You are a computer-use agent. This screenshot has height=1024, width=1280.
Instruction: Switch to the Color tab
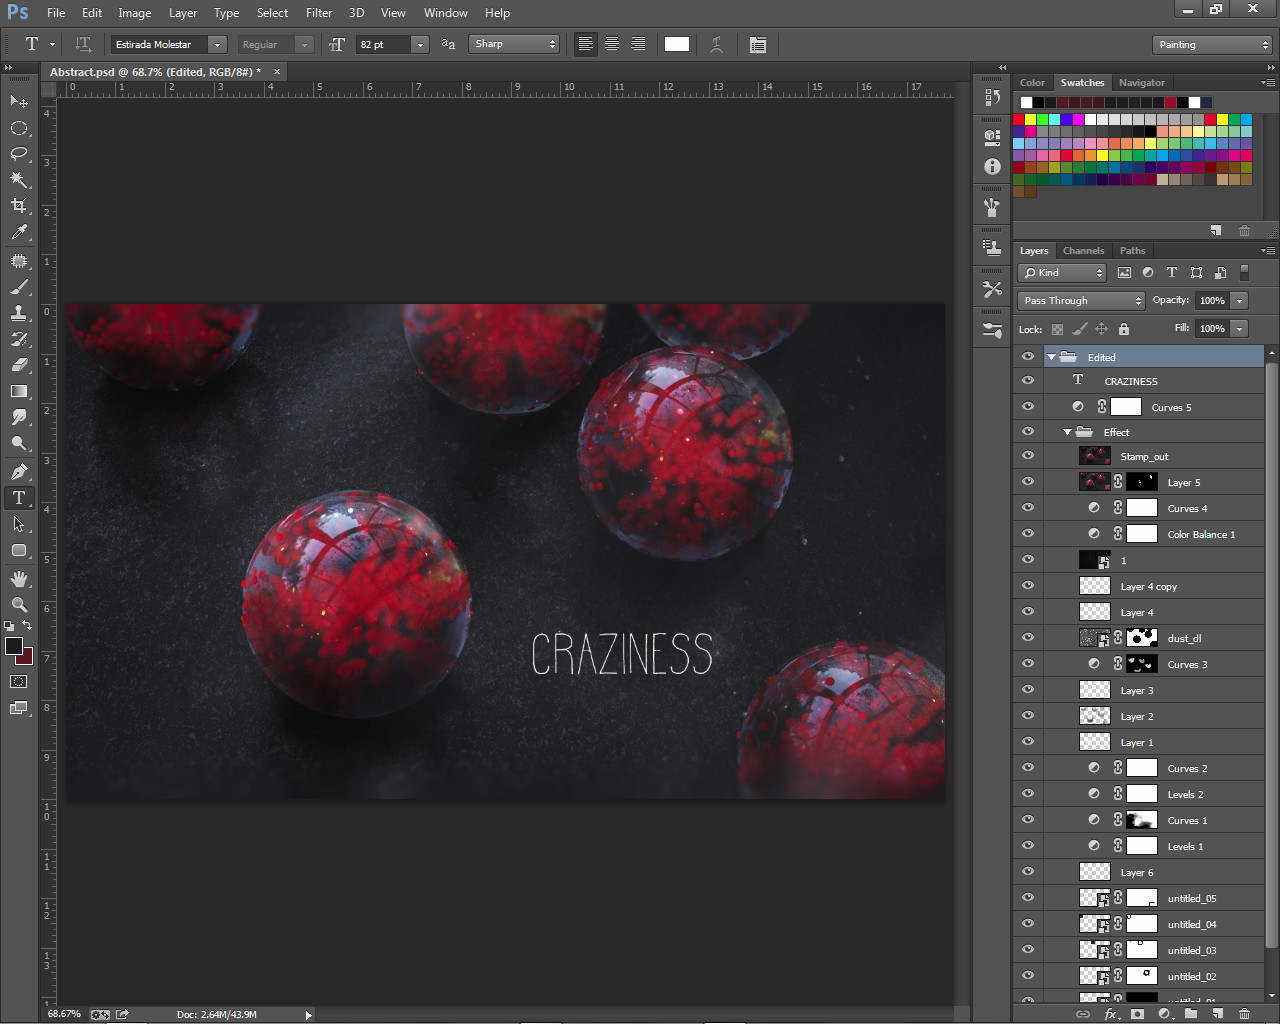coord(1032,83)
